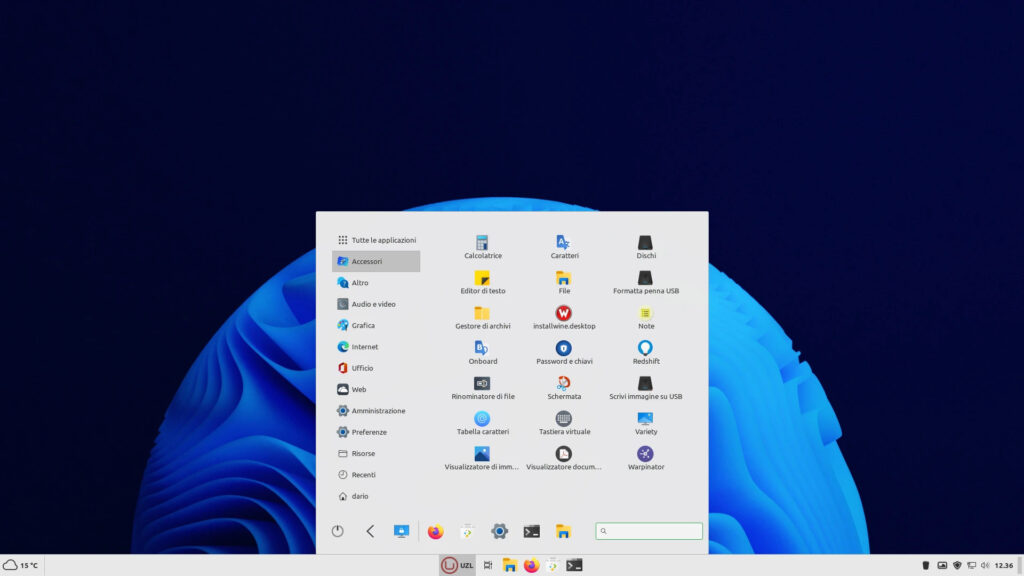Click show desktop strip at taskbar edge
The width and height of the screenshot is (1024, 576).
[x=1020, y=565]
